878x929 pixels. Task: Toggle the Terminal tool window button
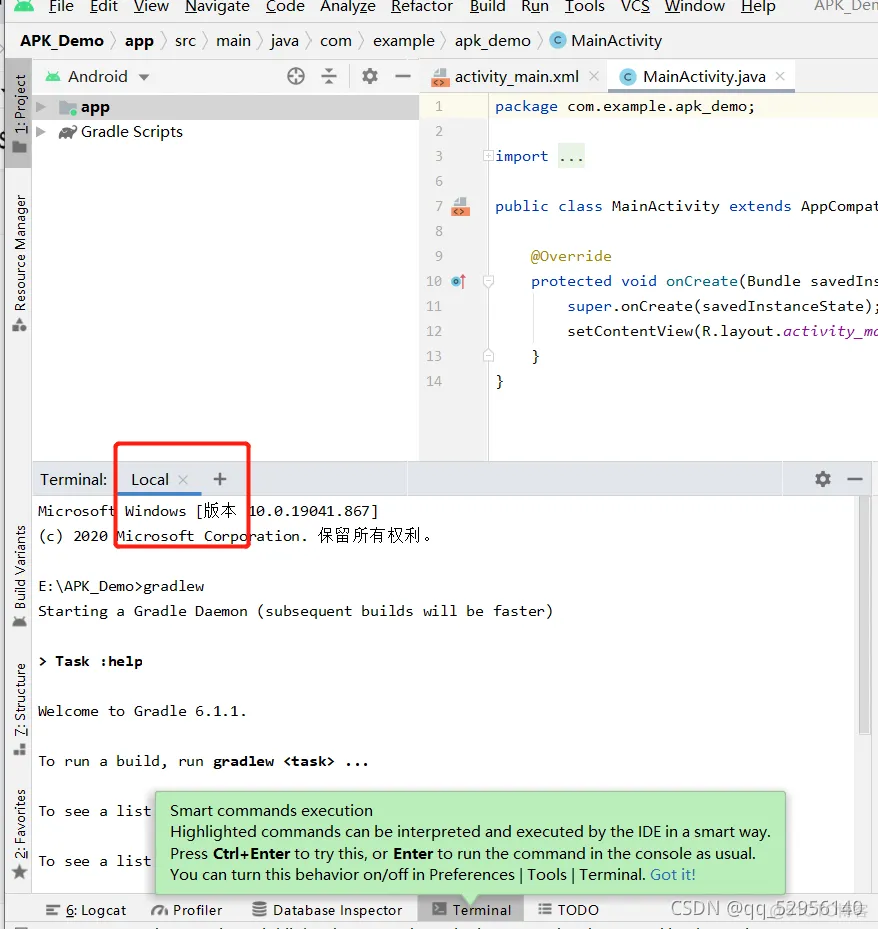pos(471,910)
